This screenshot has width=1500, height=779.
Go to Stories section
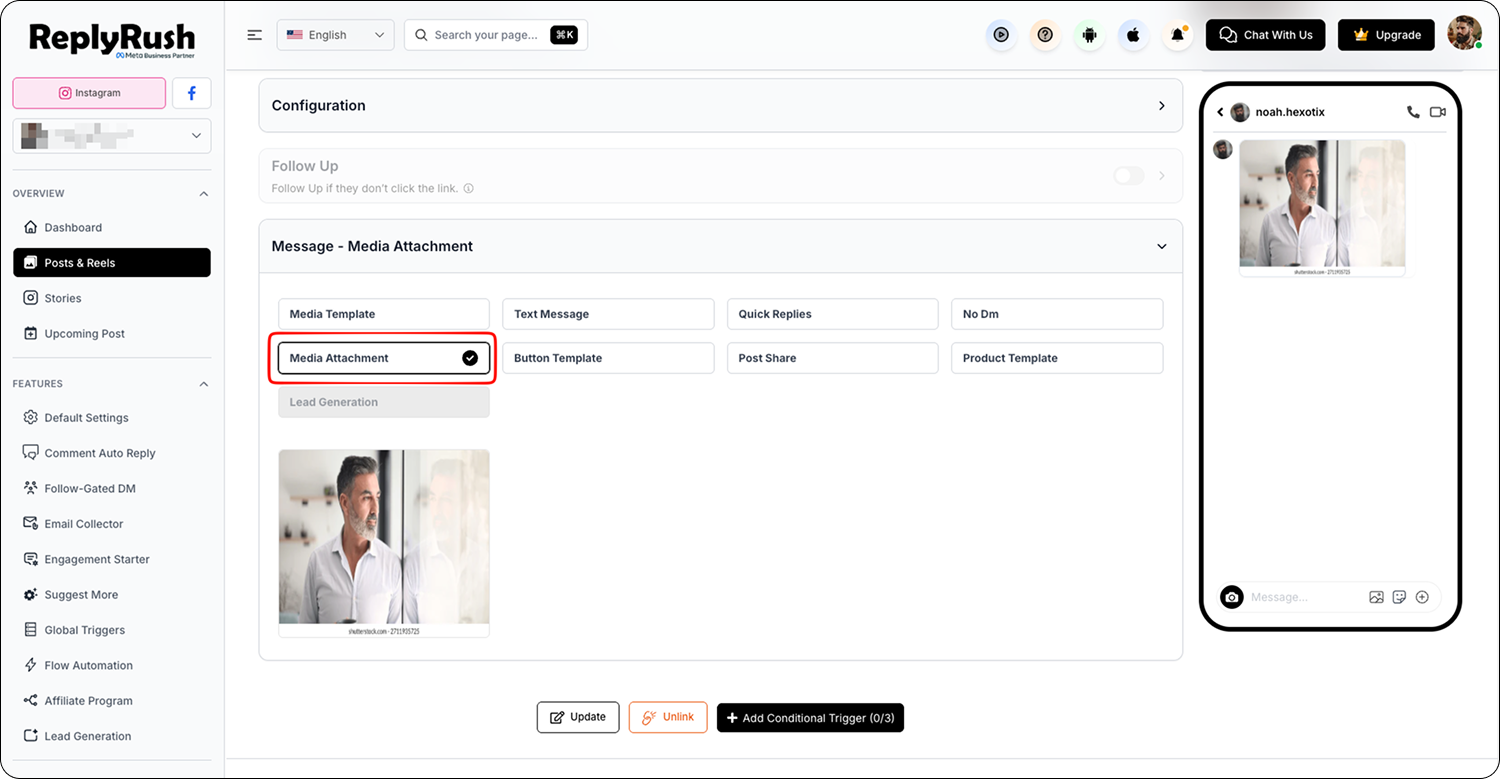(112, 298)
